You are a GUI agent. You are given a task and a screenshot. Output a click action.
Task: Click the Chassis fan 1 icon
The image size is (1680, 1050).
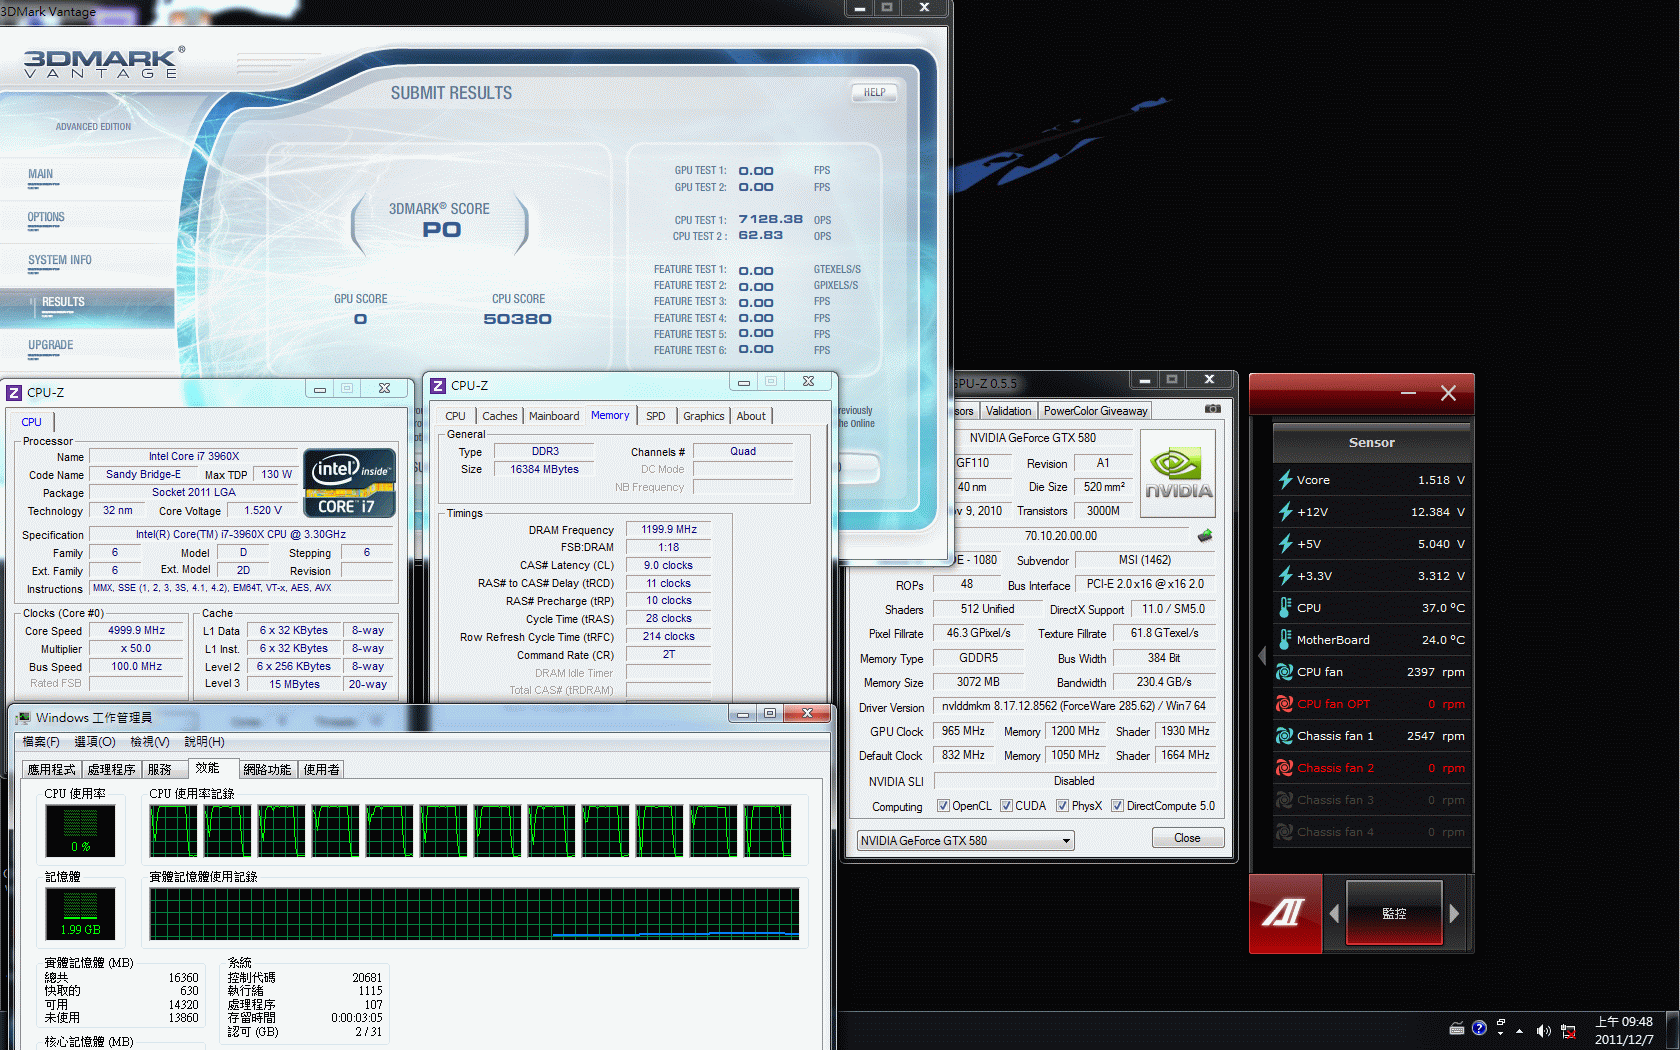click(1285, 736)
